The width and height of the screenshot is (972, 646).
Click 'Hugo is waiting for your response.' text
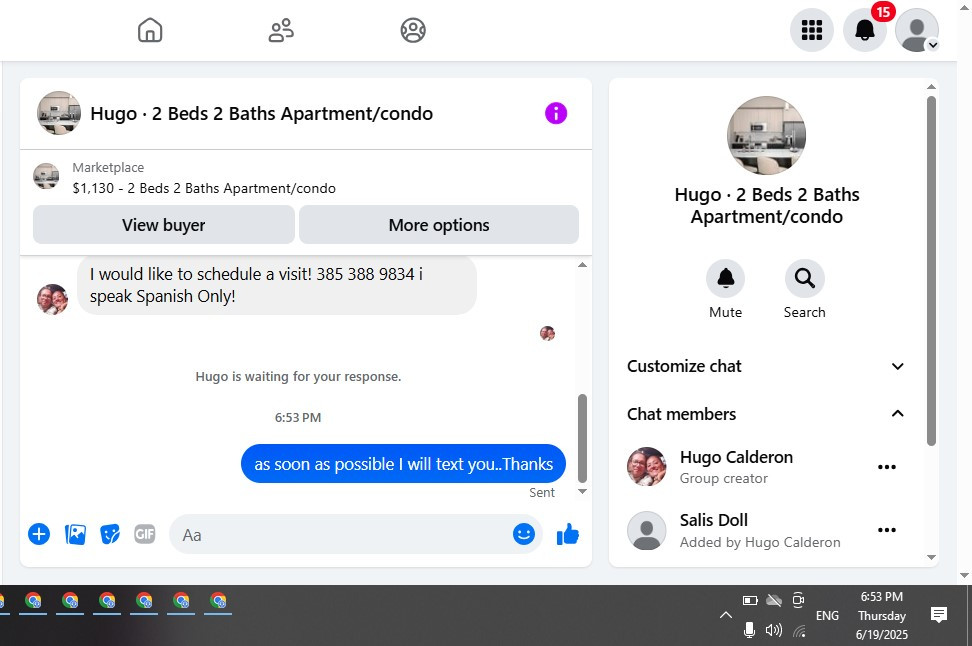click(x=298, y=376)
